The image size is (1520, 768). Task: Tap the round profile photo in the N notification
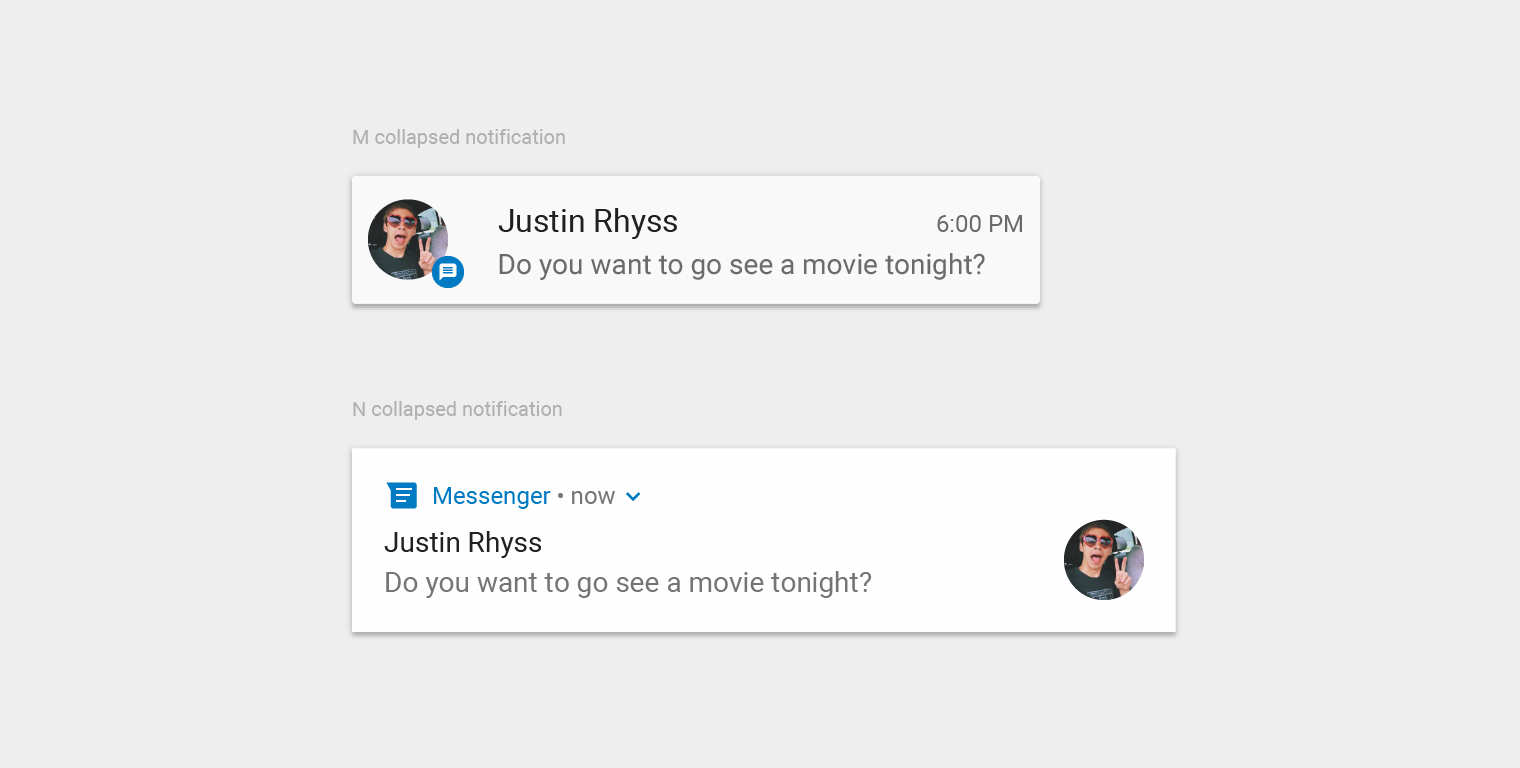click(1103, 560)
